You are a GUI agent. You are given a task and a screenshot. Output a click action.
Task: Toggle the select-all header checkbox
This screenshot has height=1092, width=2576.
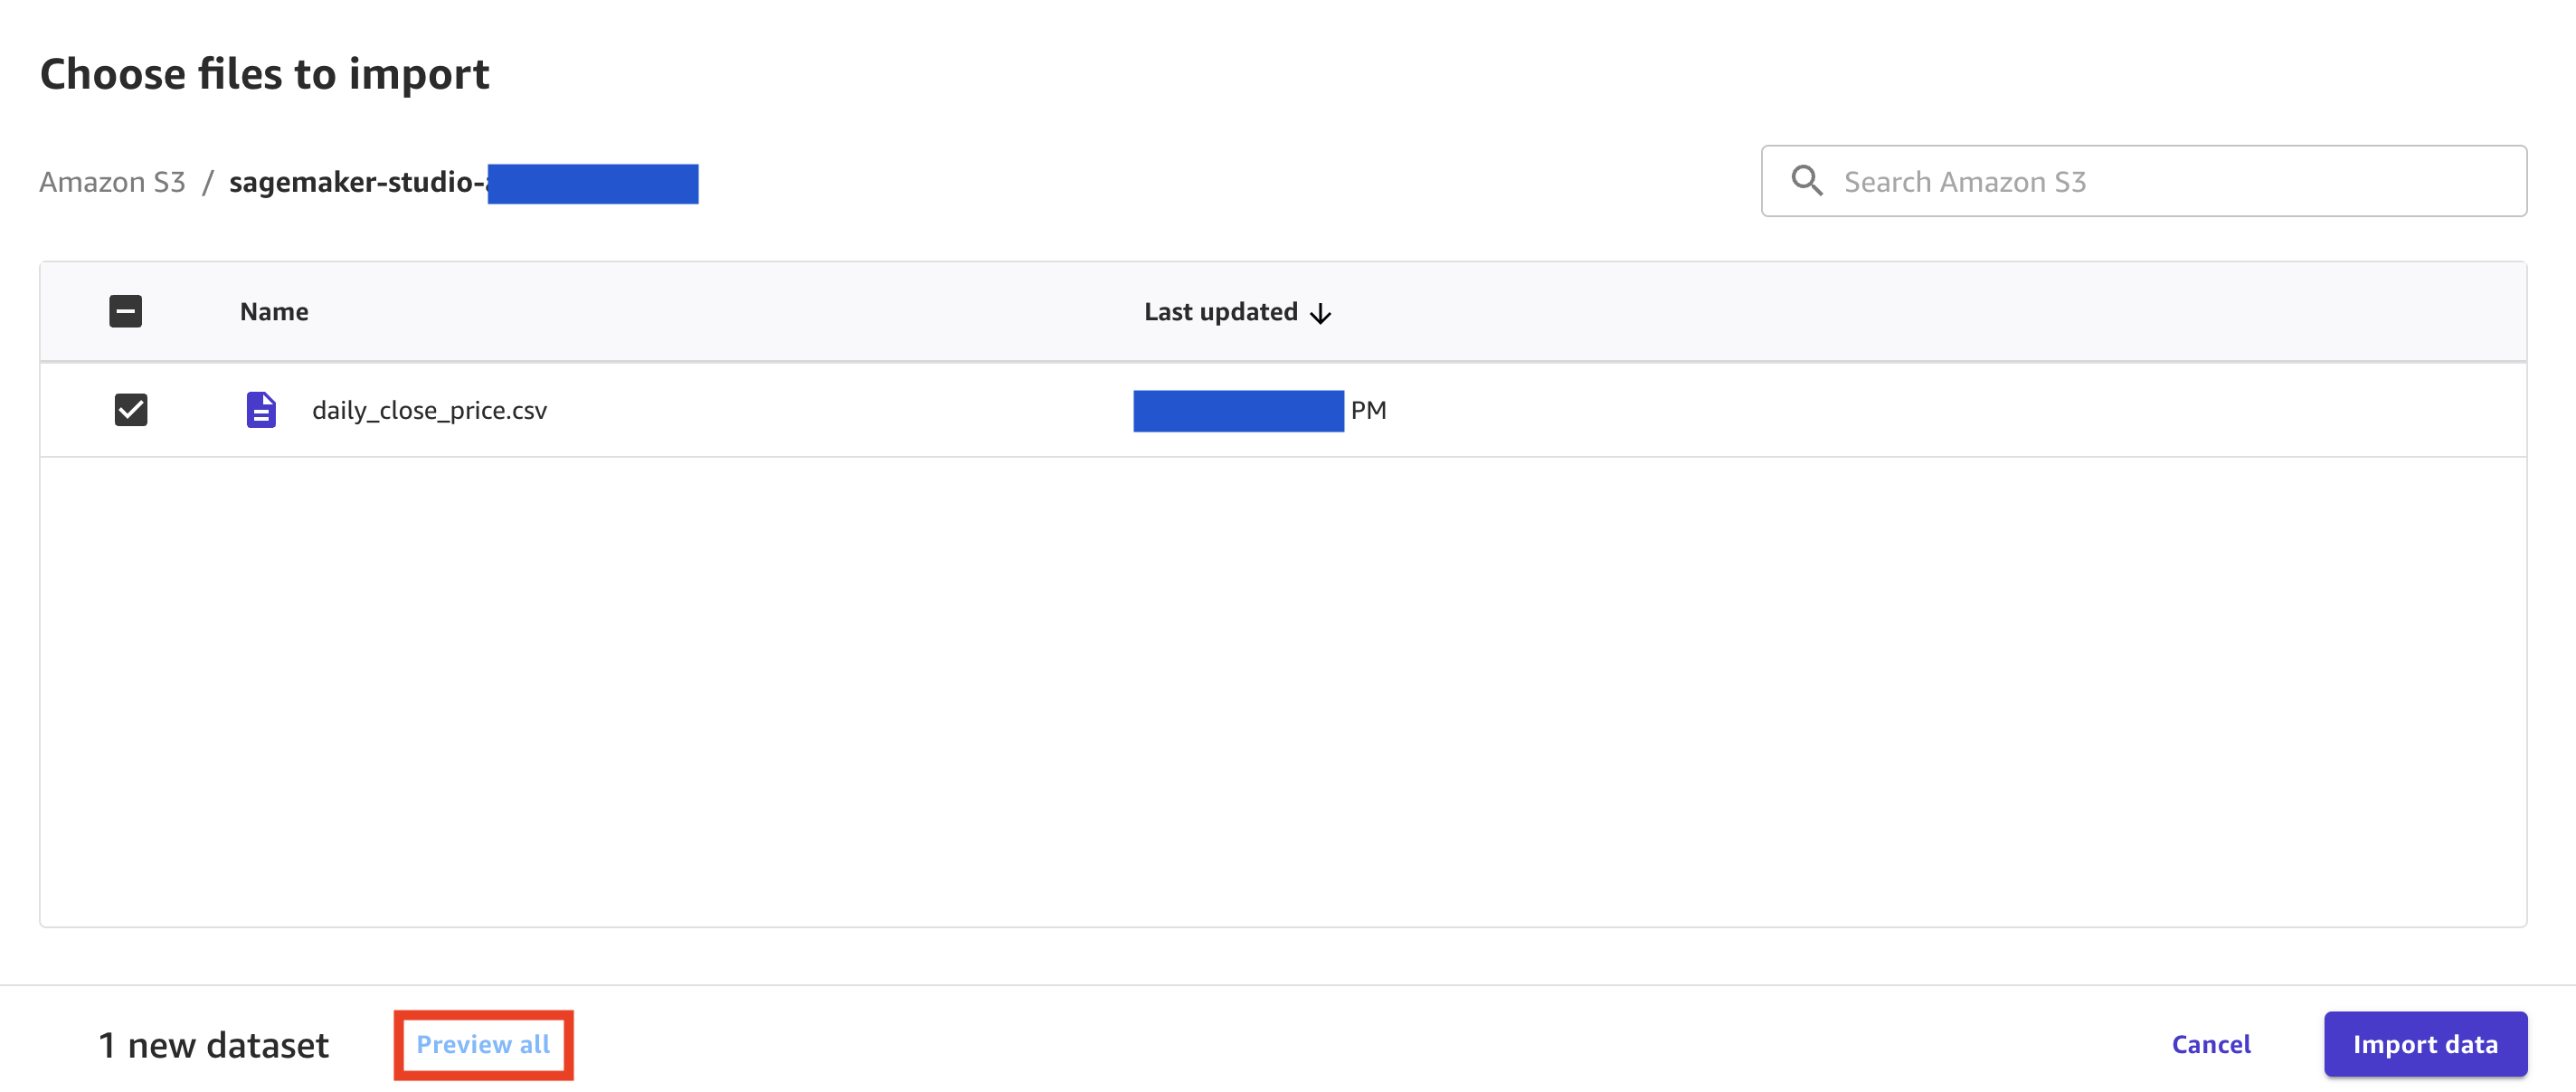click(x=126, y=311)
